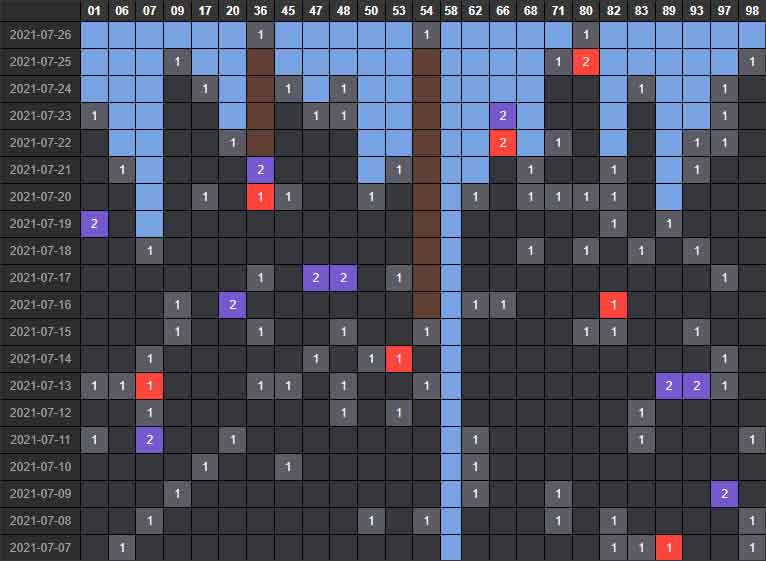Click the red 1 cell in column 82

coord(613,304)
